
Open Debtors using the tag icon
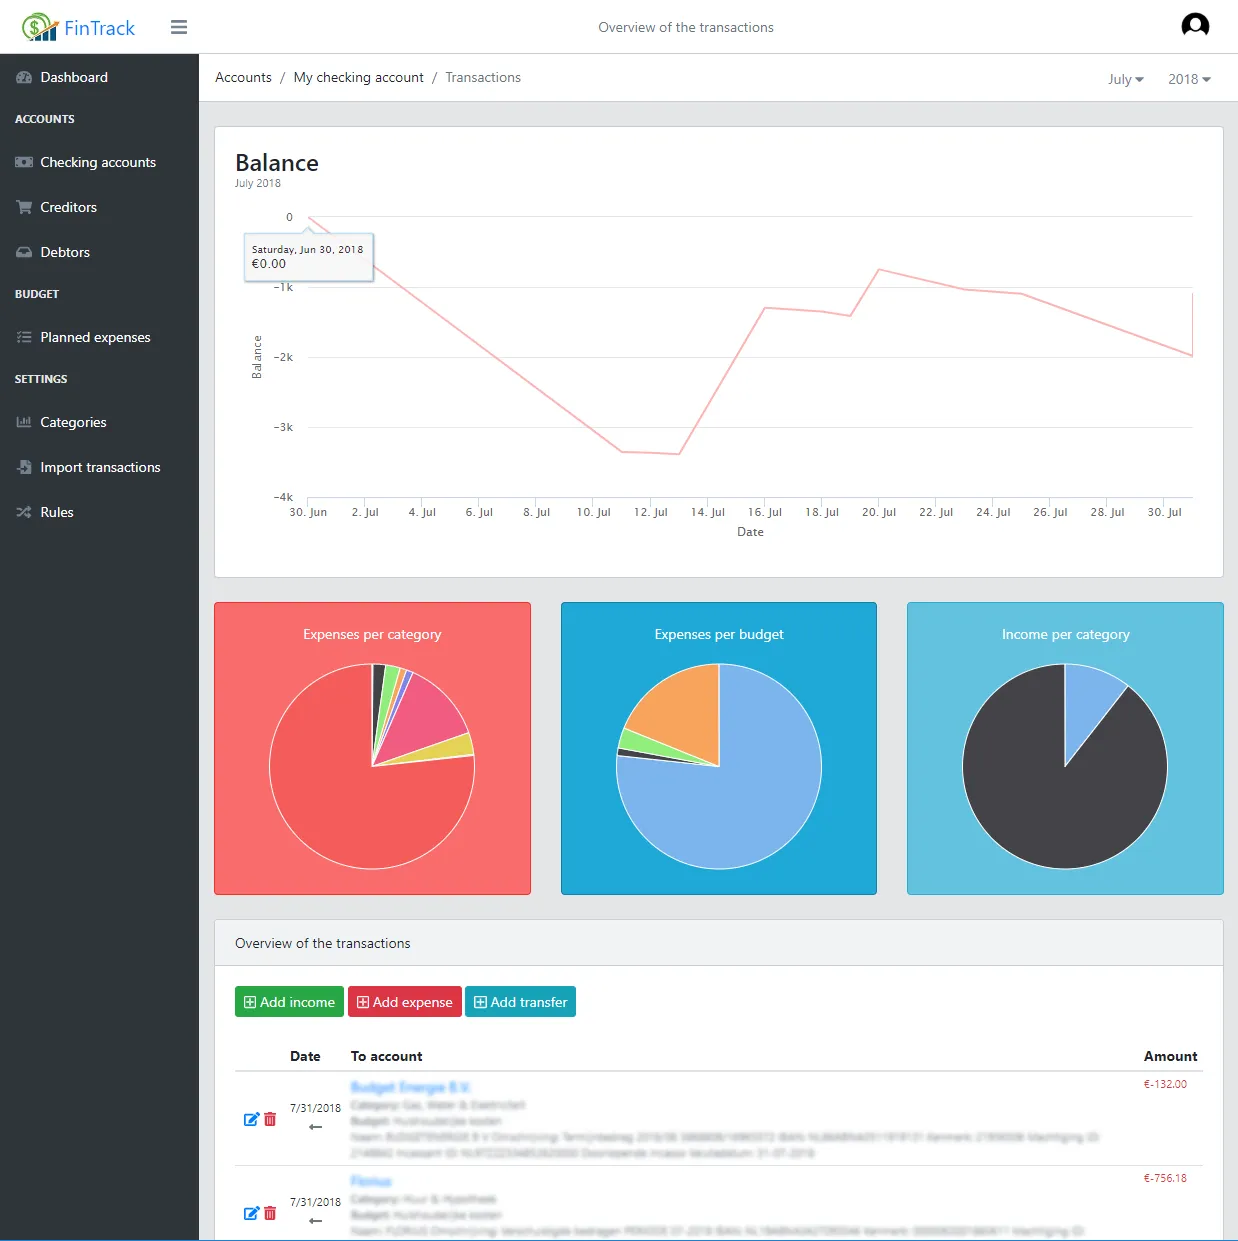pos(24,252)
